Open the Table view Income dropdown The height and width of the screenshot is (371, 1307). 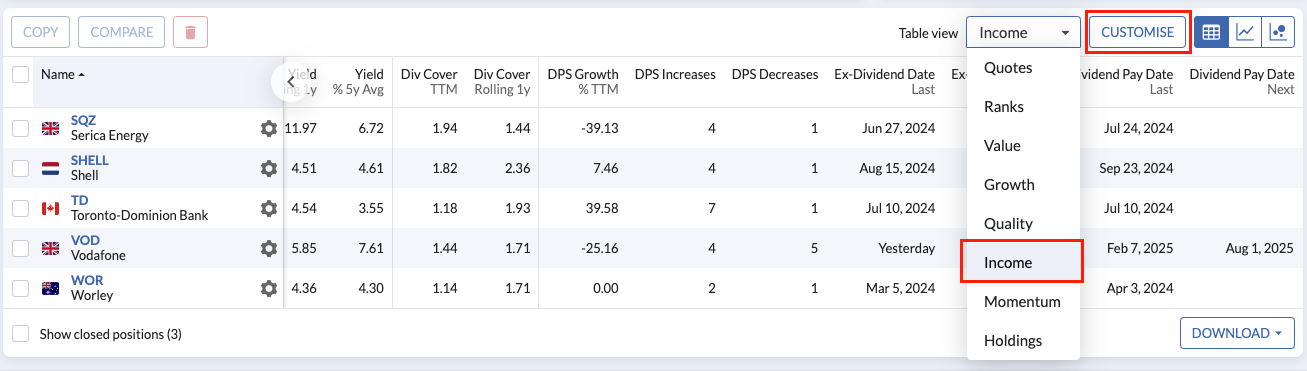tap(1023, 32)
